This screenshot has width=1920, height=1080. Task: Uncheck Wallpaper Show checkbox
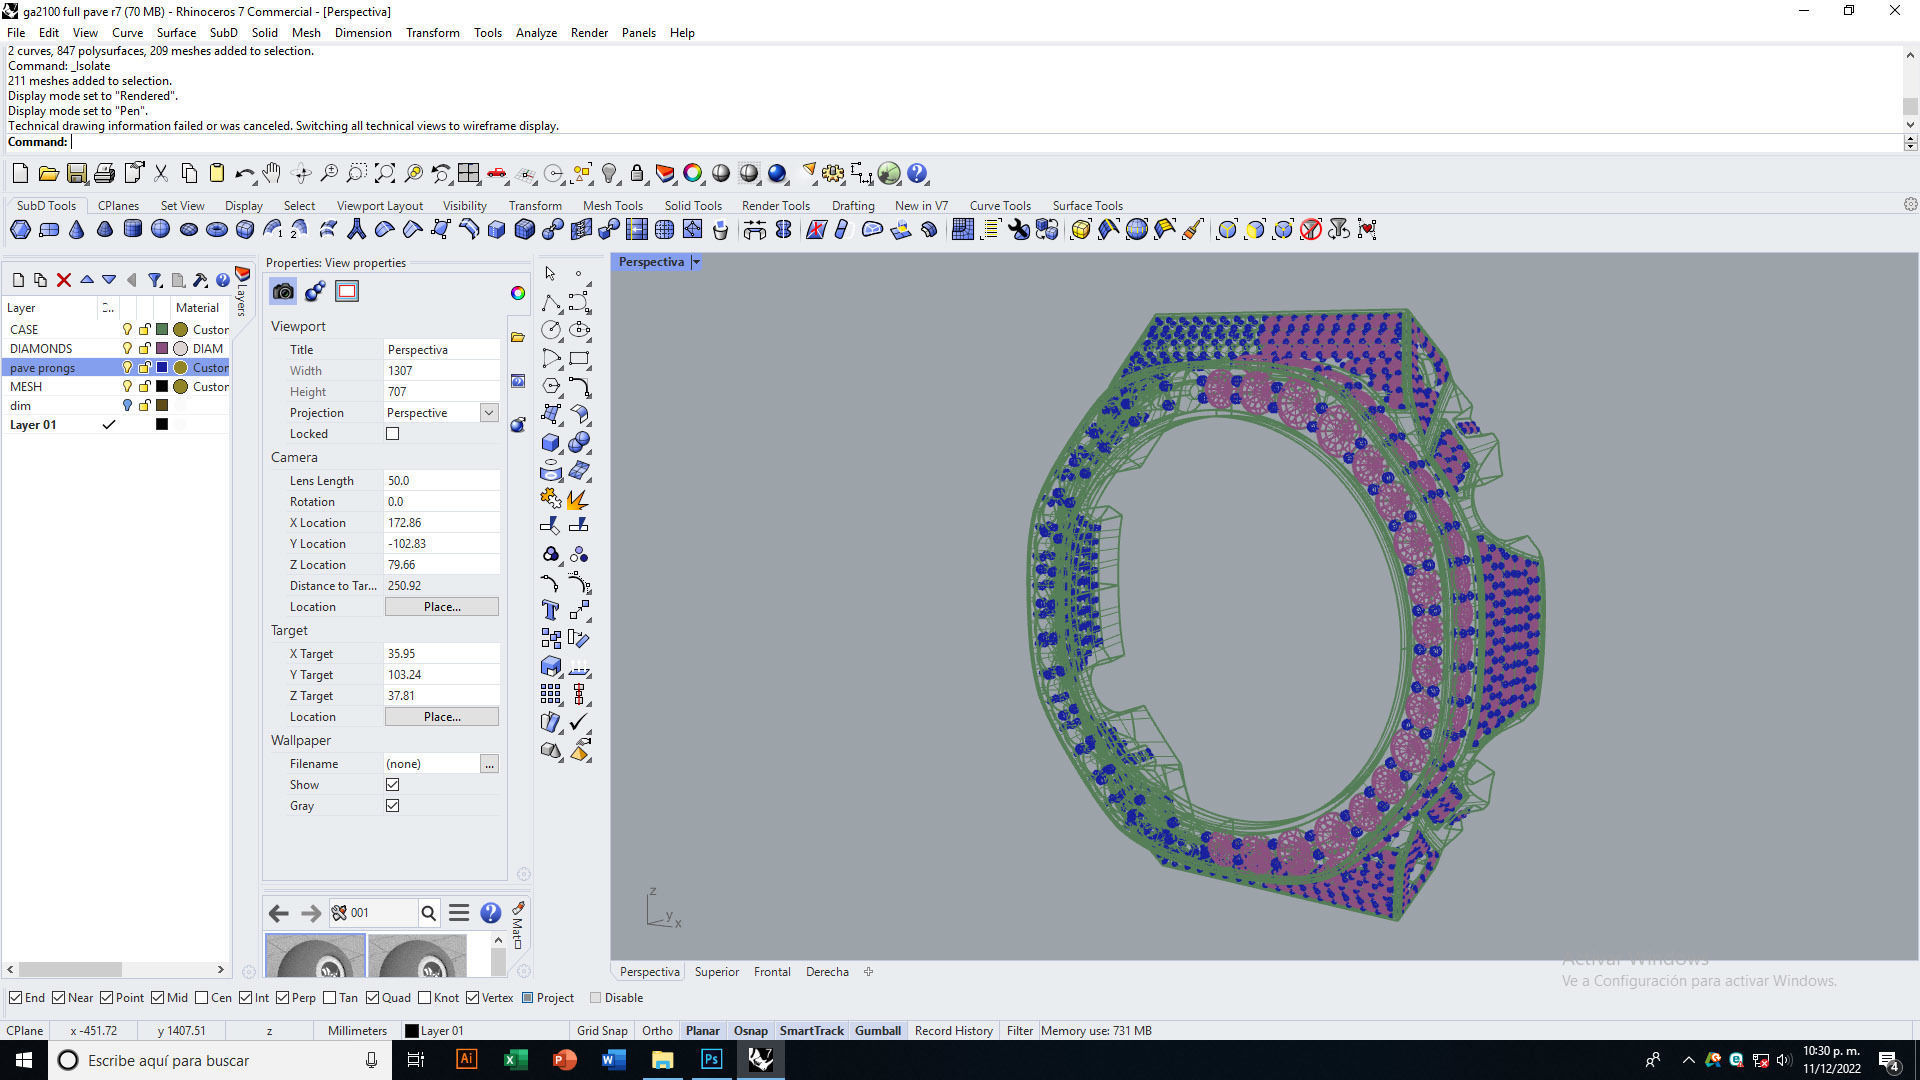392,785
